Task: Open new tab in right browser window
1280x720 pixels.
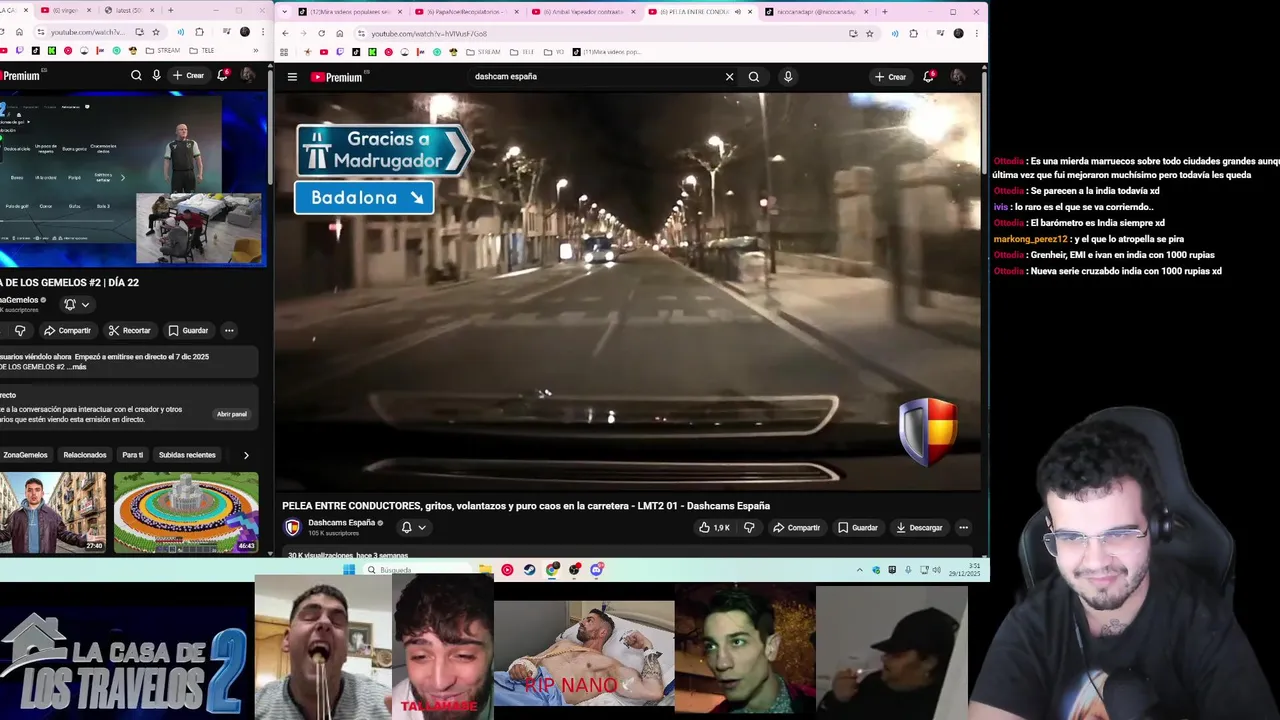Action: [x=884, y=12]
